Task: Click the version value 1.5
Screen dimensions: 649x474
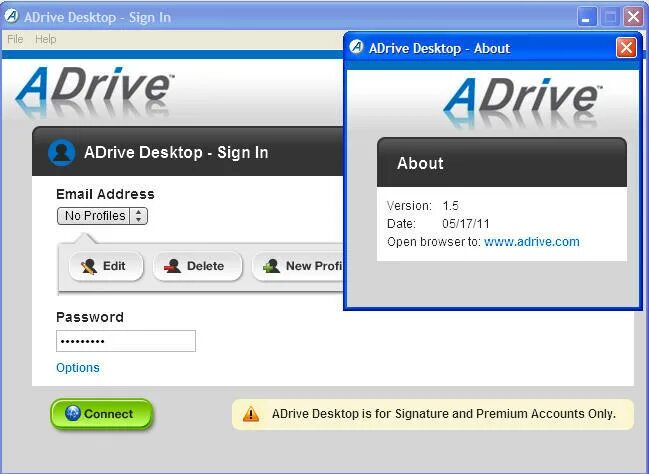Action: point(450,206)
